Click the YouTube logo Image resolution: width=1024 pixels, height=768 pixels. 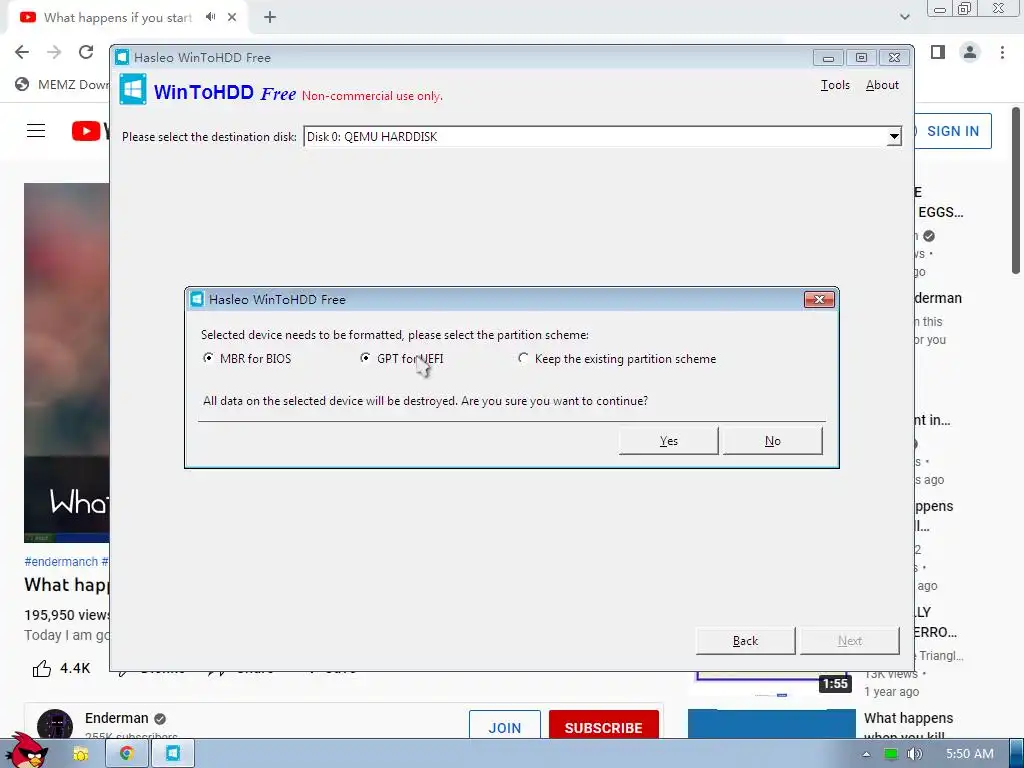[90, 131]
